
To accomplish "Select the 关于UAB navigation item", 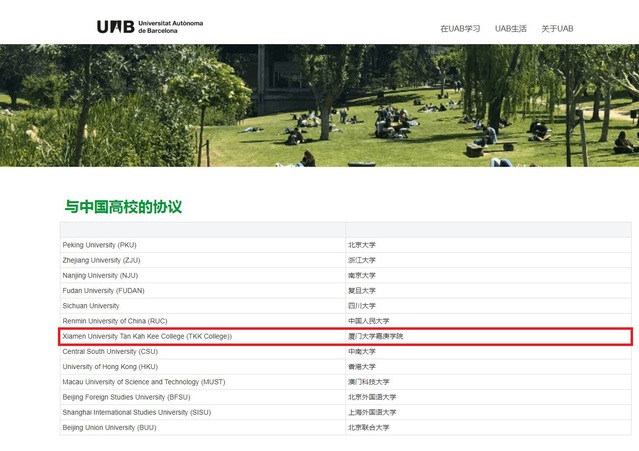I will [x=557, y=29].
